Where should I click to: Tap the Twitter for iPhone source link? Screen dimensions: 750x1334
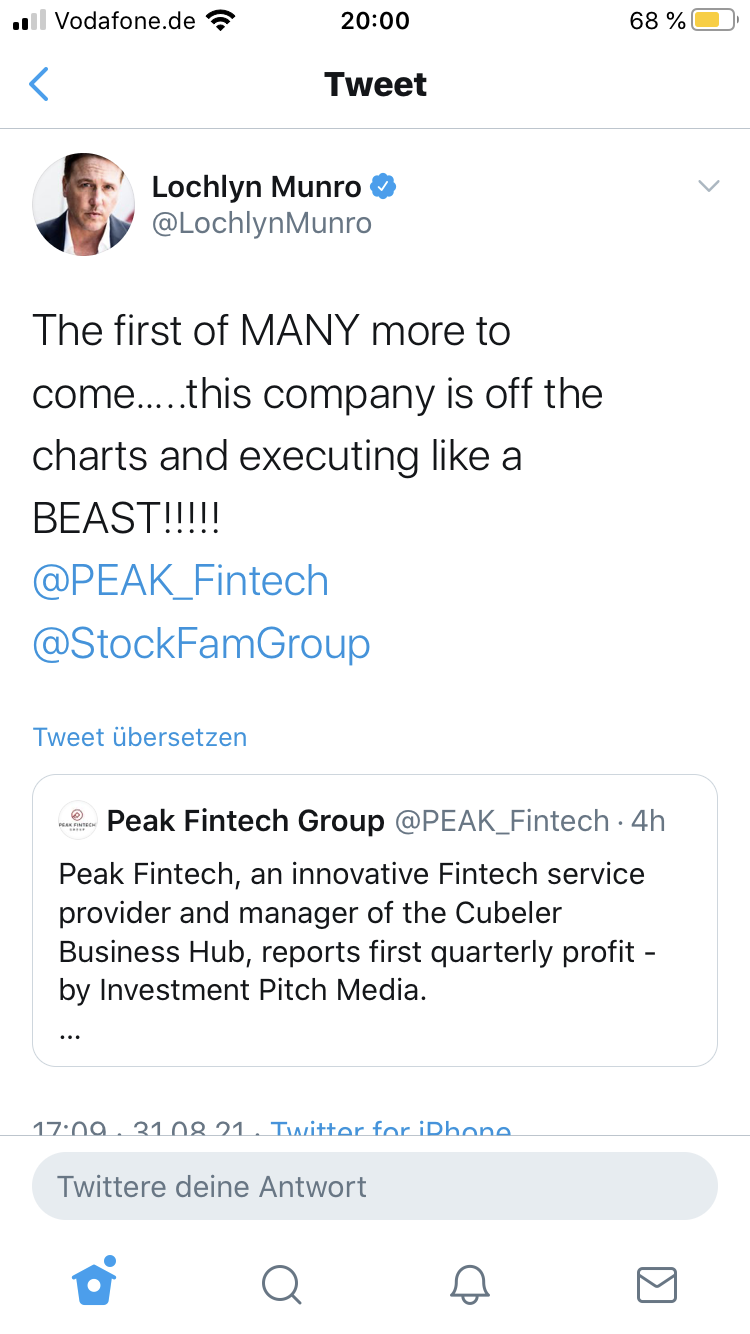point(391,1129)
